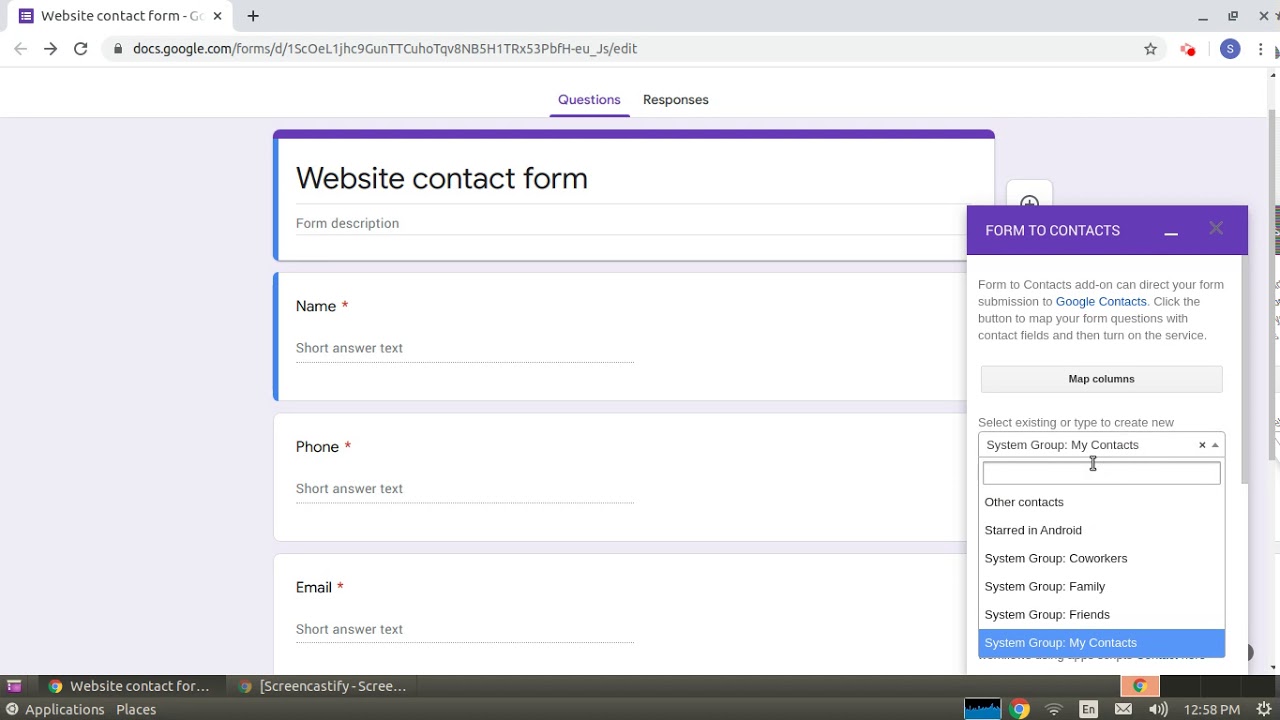
Task: Click the browser back arrow
Action: (x=20, y=48)
